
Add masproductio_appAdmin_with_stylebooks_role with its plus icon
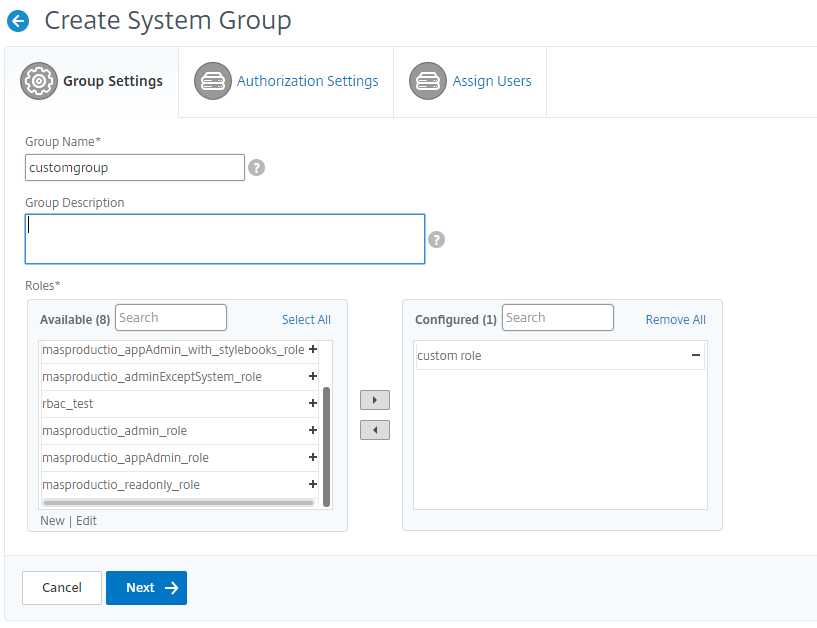point(313,349)
